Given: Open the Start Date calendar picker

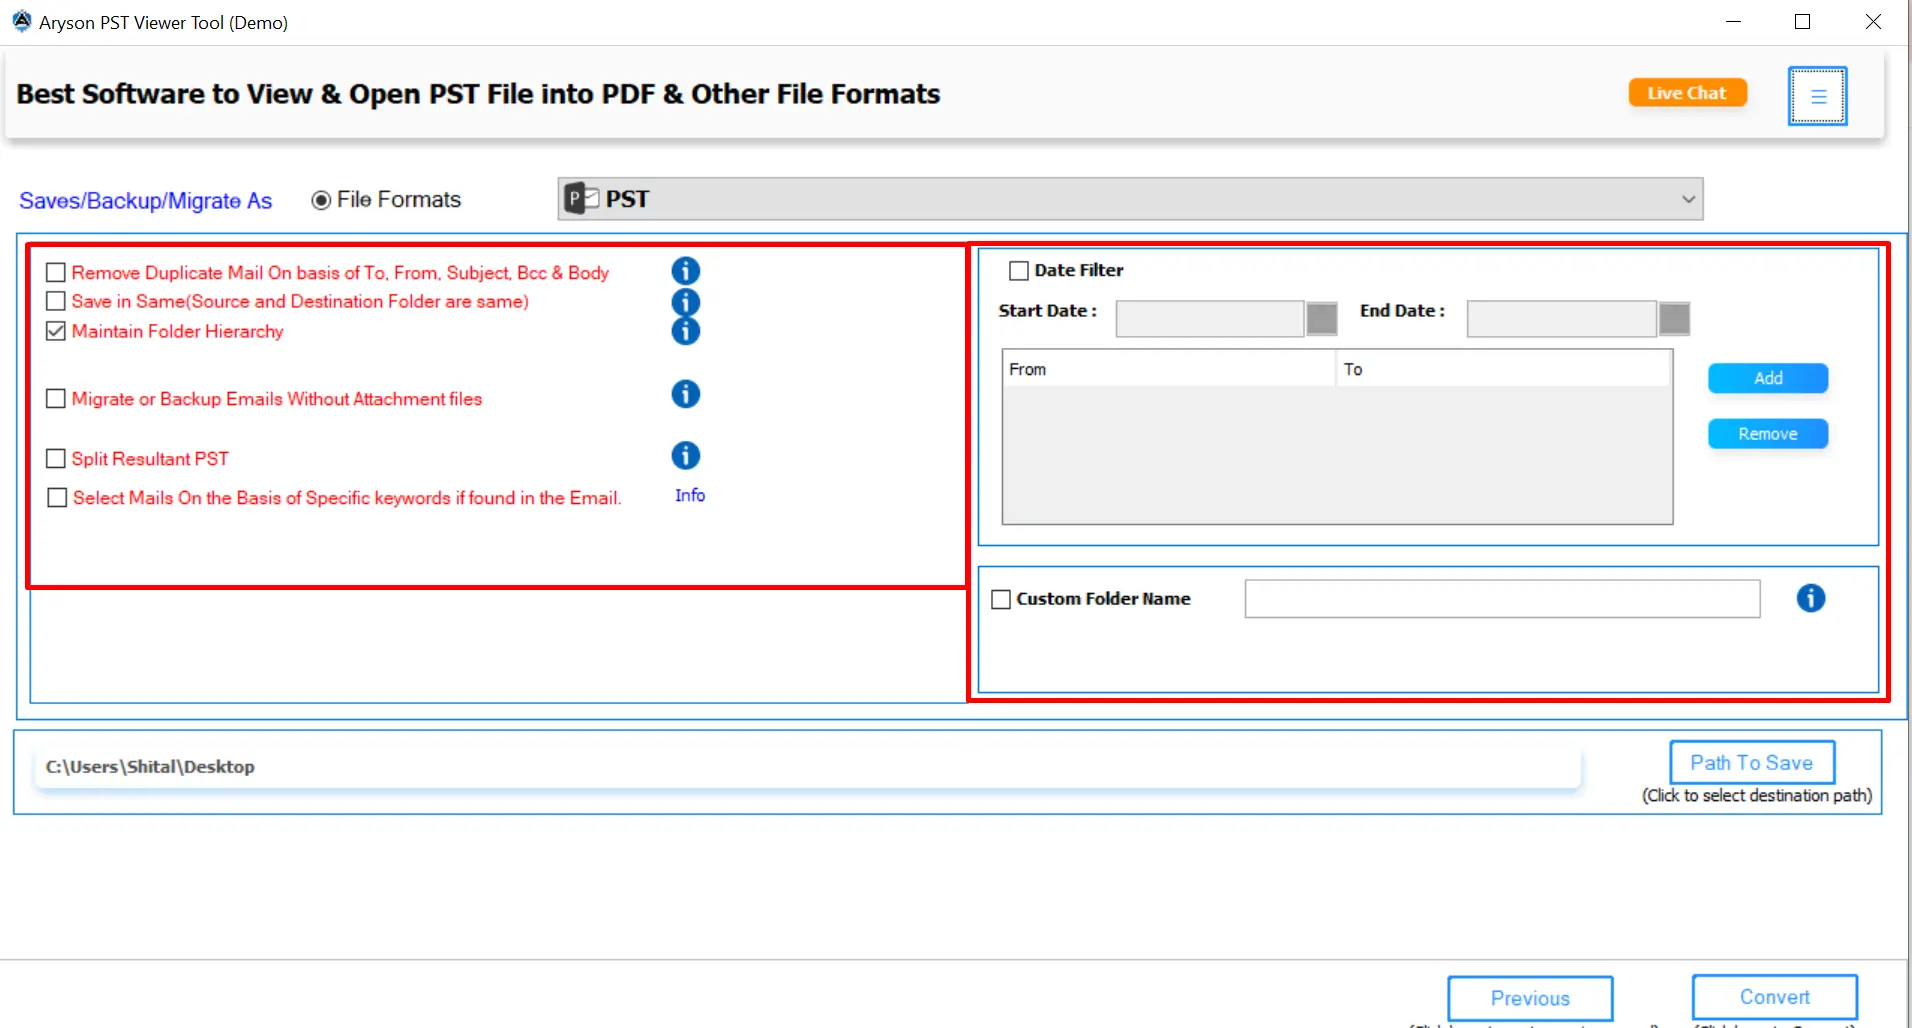Looking at the screenshot, I should [x=1322, y=318].
